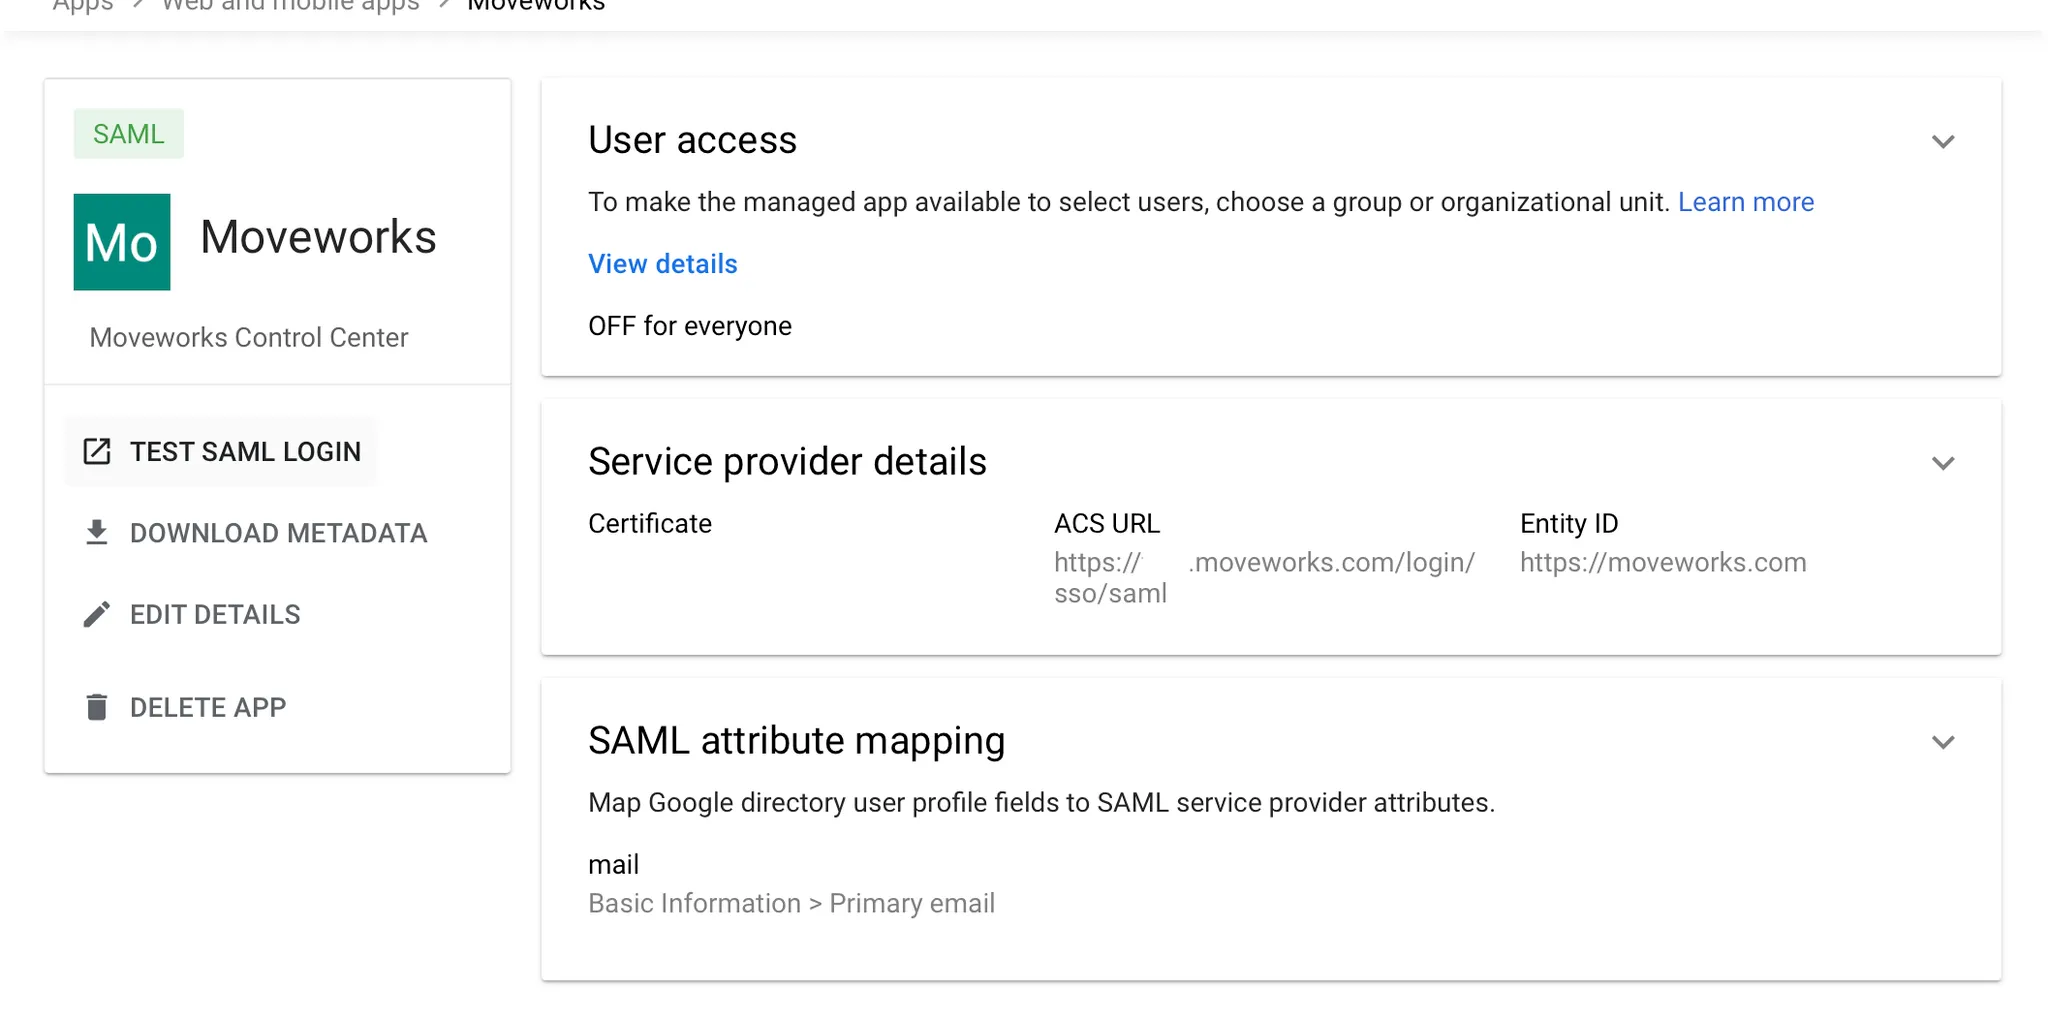This screenshot has height=1017, width=2048.
Task: Go to Apps in the breadcrumb
Action: [x=83, y=5]
